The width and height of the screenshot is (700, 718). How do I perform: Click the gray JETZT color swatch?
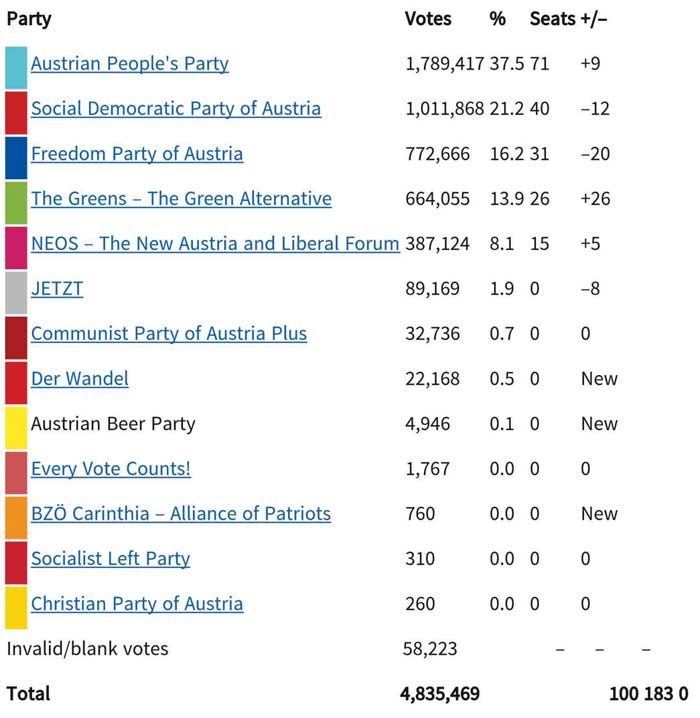click(16, 292)
